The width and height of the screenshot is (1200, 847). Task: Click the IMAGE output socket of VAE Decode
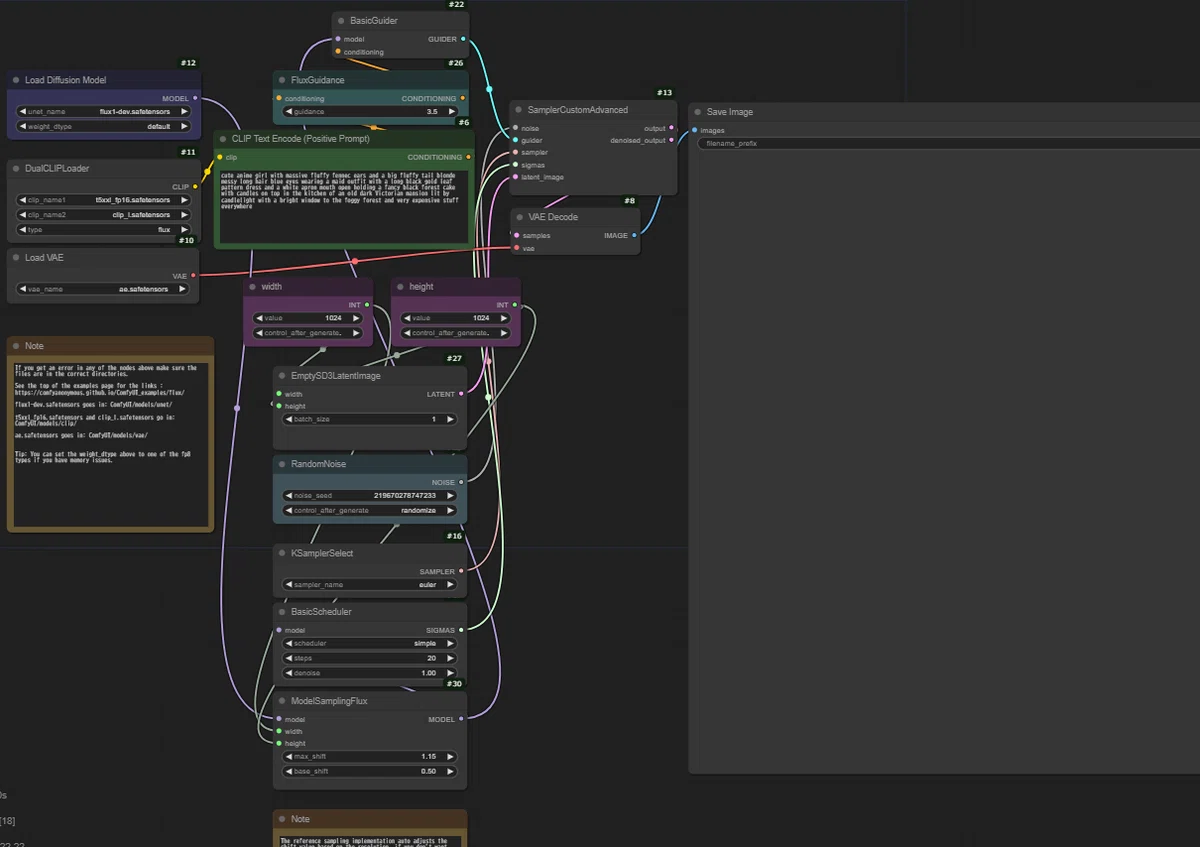pyautogui.click(x=635, y=236)
